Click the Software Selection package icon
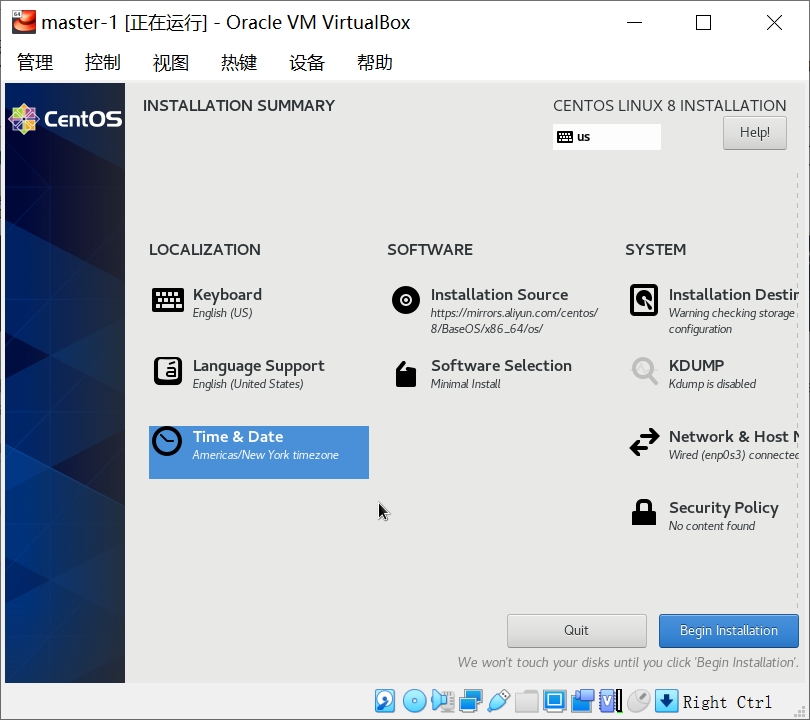 pyautogui.click(x=406, y=374)
